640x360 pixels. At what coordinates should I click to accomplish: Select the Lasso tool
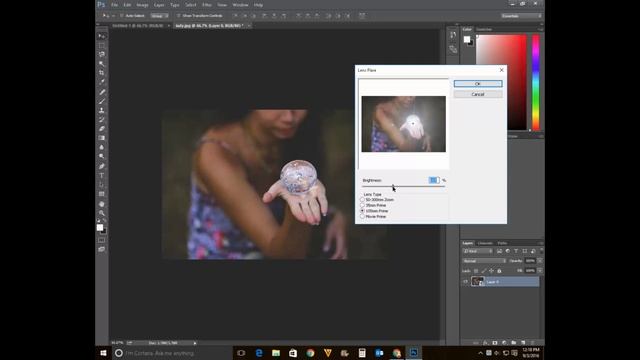[x=102, y=54]
